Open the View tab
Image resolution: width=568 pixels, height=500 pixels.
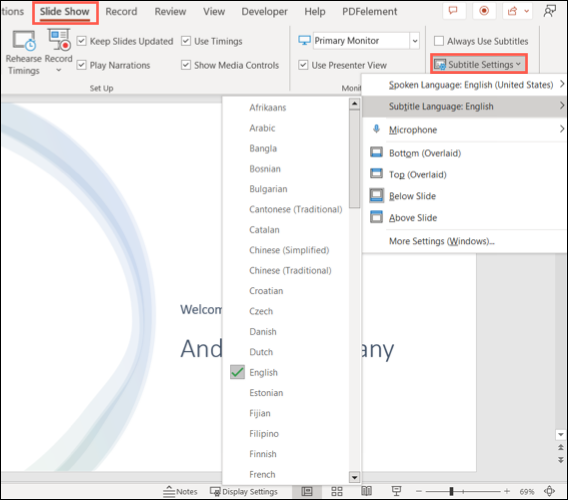tap(214, 12)
